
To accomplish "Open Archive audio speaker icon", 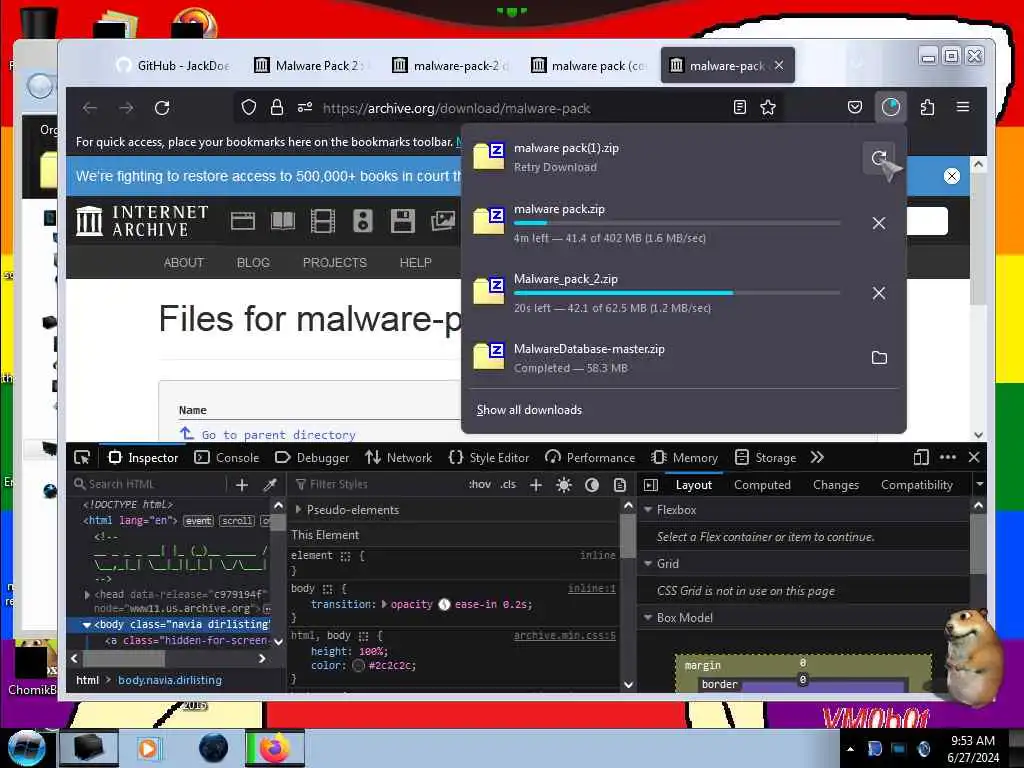I will tap(362, 221).
